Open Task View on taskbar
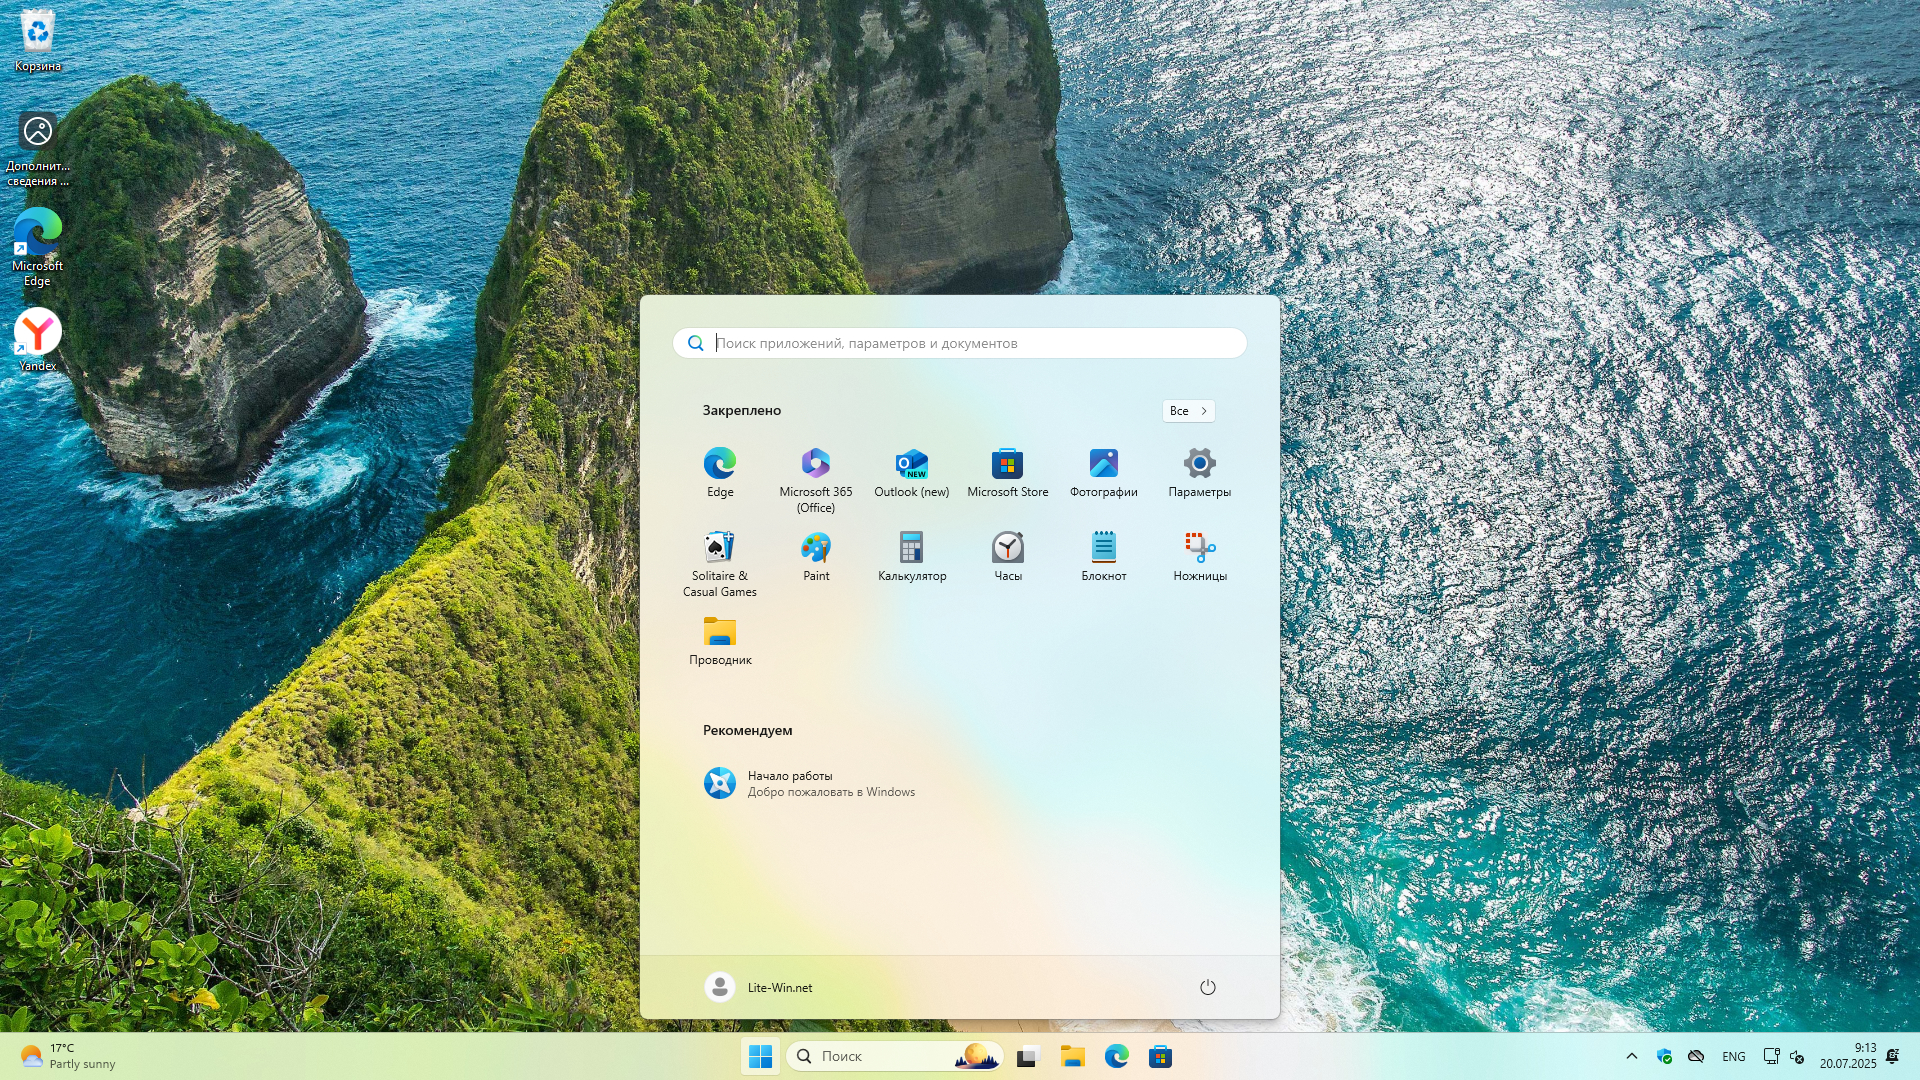 [1028, 1056]
